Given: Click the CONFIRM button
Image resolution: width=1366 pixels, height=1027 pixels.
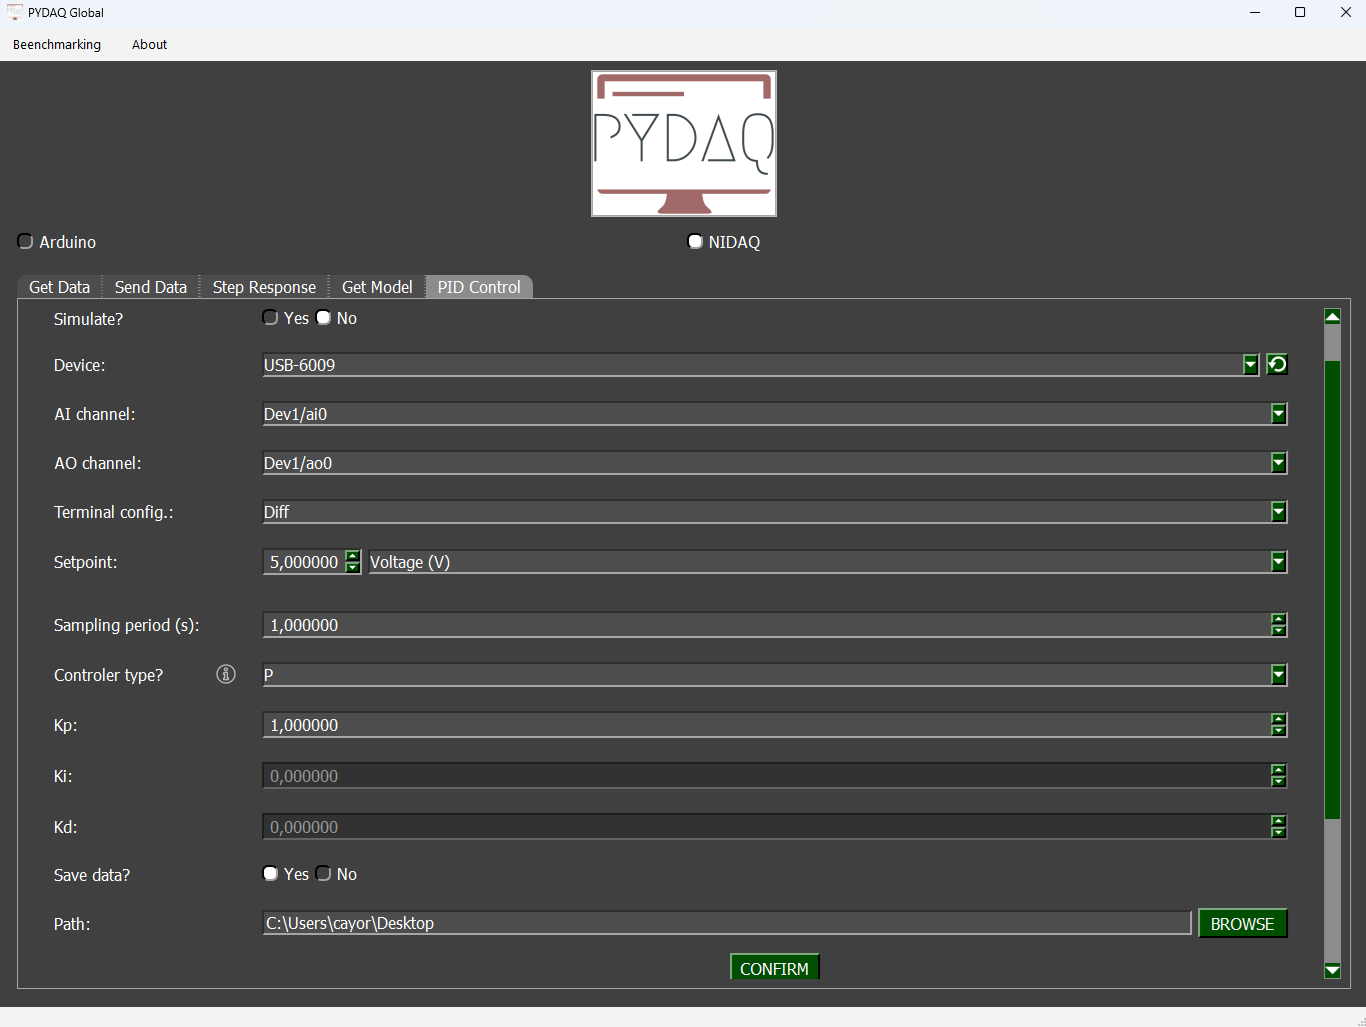Looking at the screenshot, I should (774, 968).
